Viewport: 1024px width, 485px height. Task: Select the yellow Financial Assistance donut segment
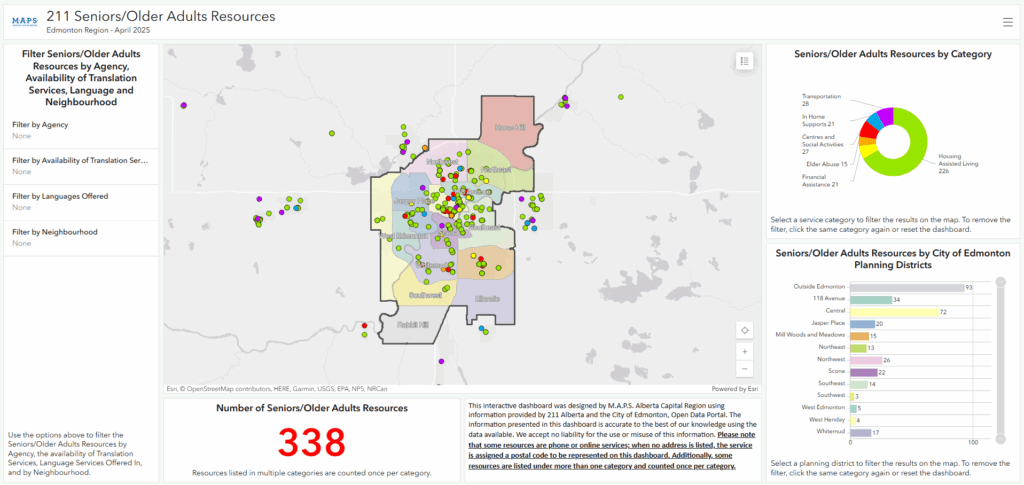tap(869, 151)
